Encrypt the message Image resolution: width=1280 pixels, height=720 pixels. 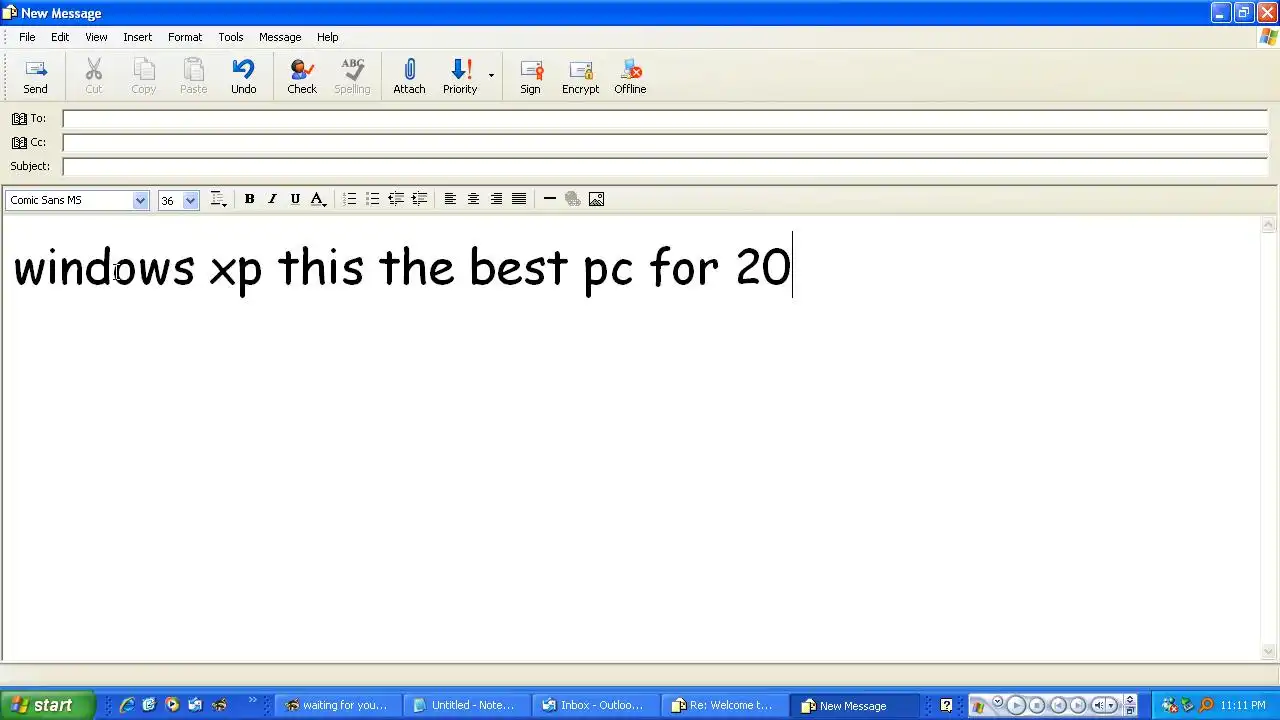point(580,77)
